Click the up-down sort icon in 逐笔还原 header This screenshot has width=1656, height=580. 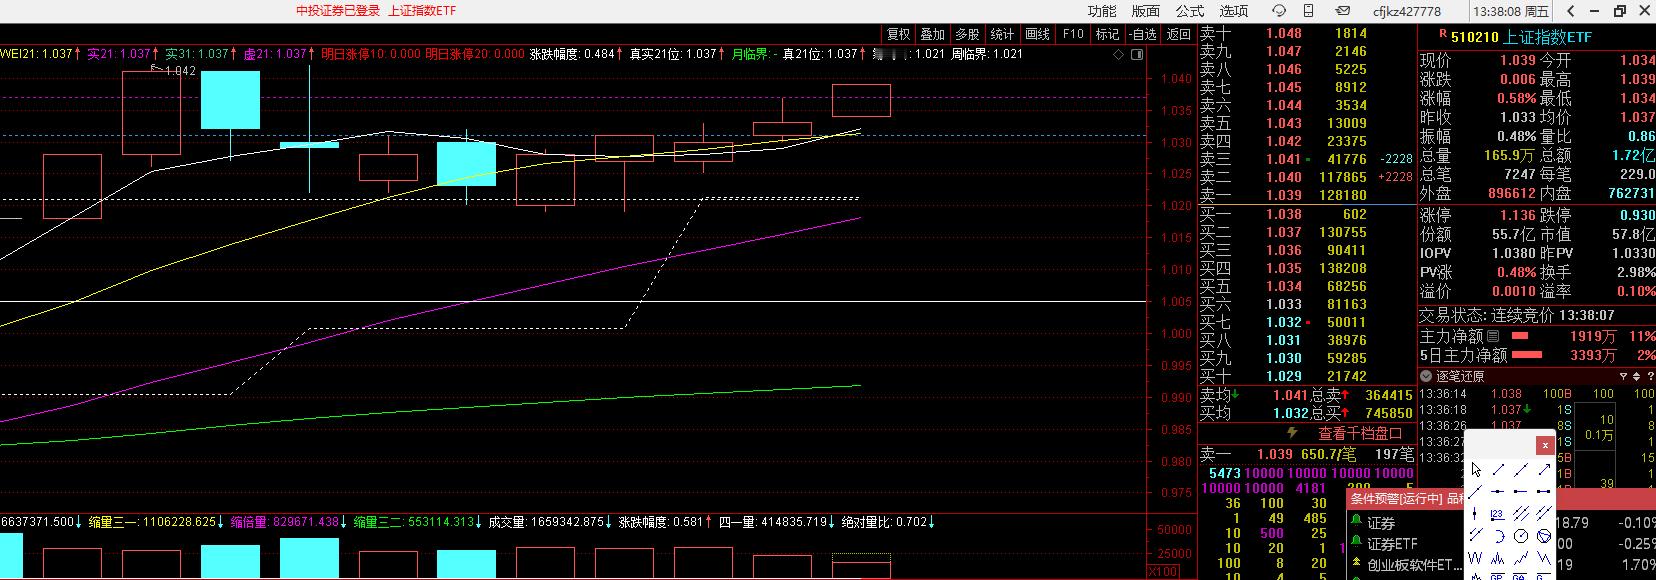click(x=1637, y=376)
